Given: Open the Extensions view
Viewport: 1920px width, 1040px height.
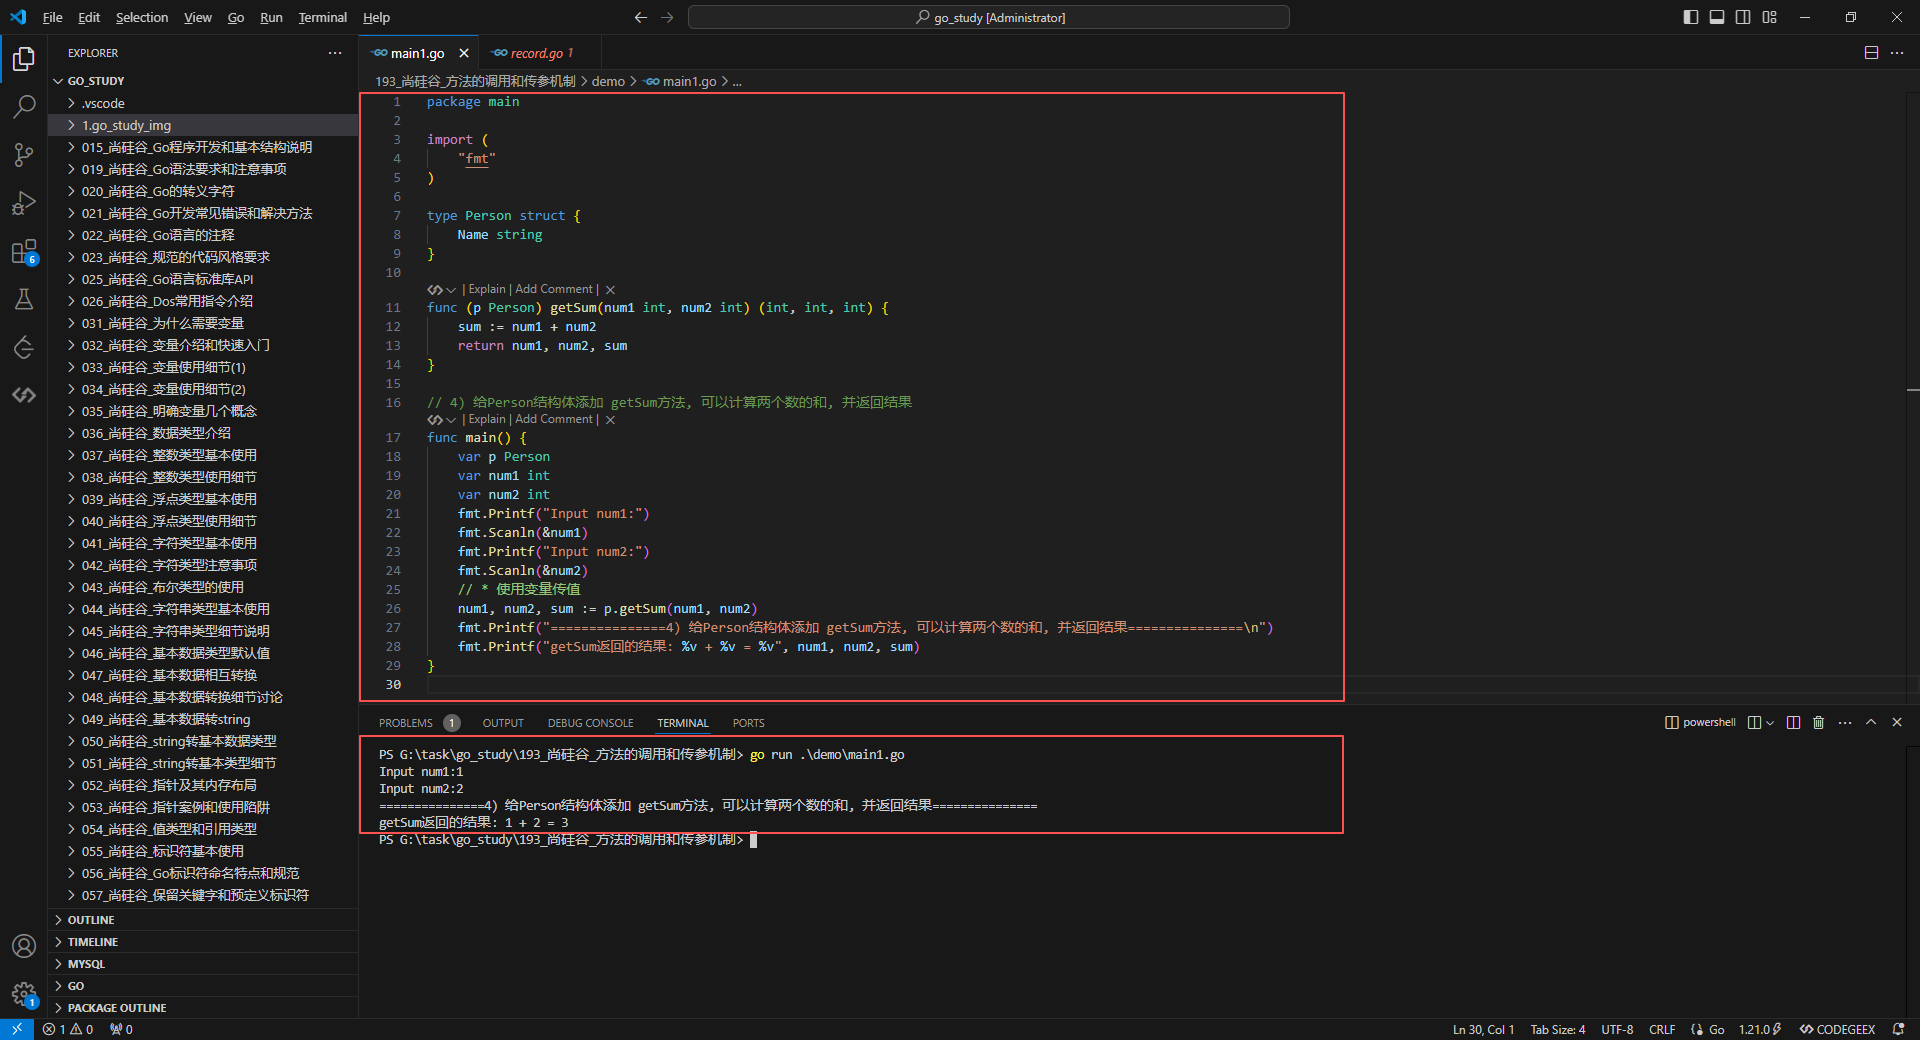Looking at the screenshot, I should click(24, 251).
